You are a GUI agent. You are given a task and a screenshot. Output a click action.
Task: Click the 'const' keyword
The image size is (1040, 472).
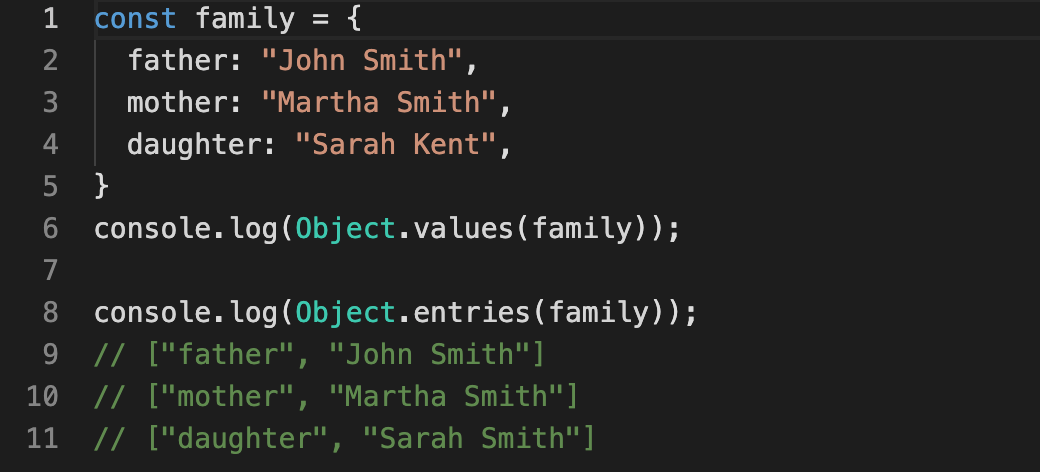pyautogui.click(x=135, y=19)
